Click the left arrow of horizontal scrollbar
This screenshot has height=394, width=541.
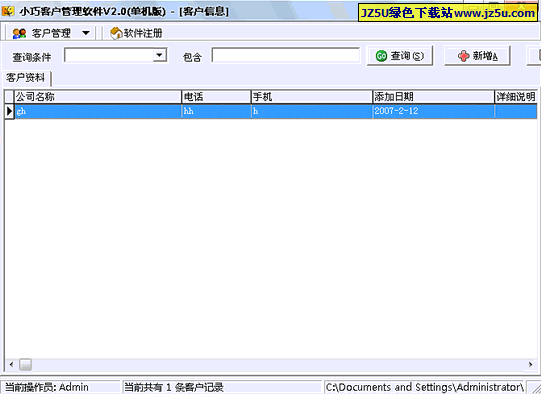[x=11, y=364]
